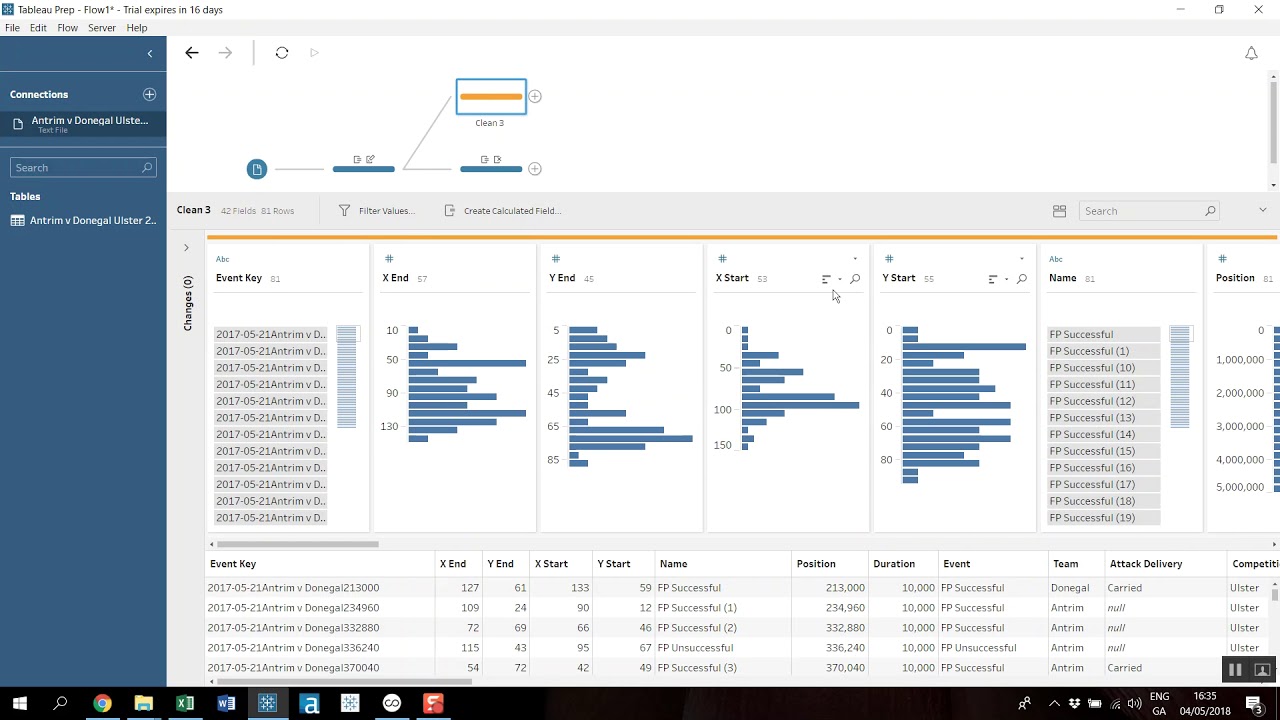Viewport: 1280px width, 720px height.
Task: Click Duration column header in grid
Action: [894, 564]
